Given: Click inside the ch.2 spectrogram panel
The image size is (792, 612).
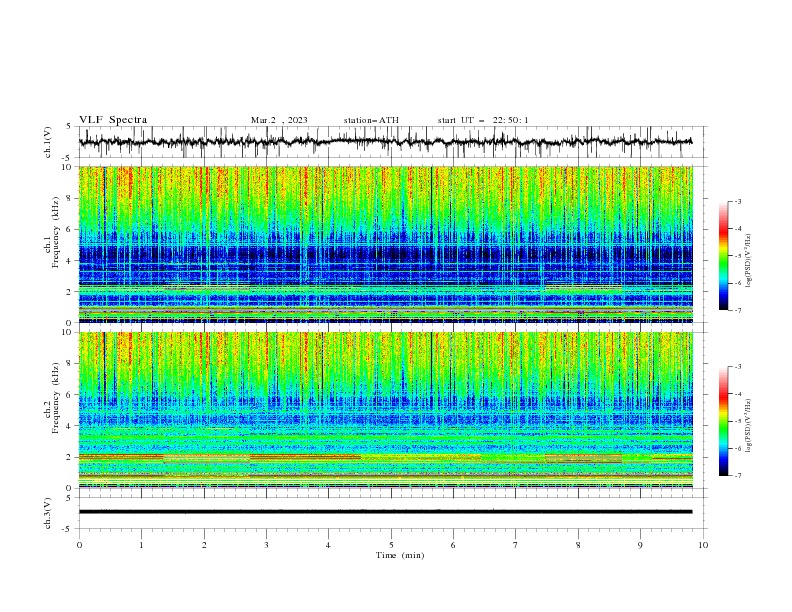Looking at the screenshot, I should (x=386, y=410).
